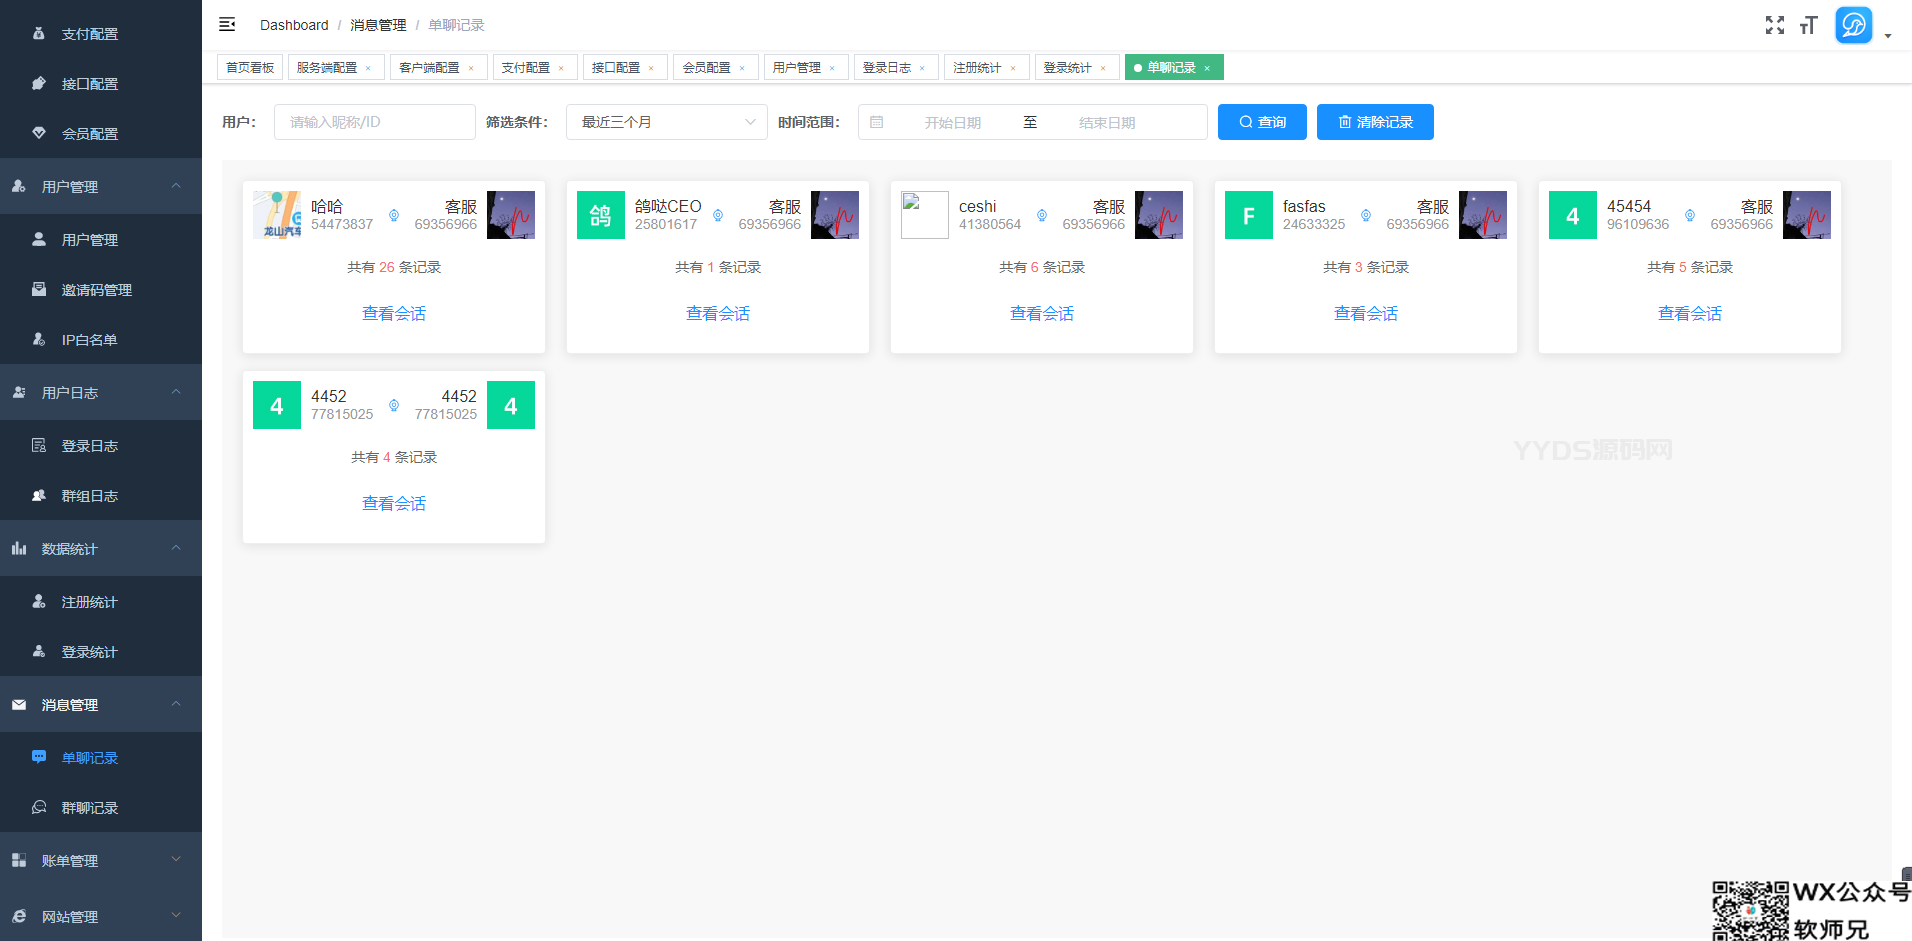Image resolution: width=1912 pixels, height=941 pixels.
Task: Click the 消息管理 breadcrumb item
Action: point(378,25)
